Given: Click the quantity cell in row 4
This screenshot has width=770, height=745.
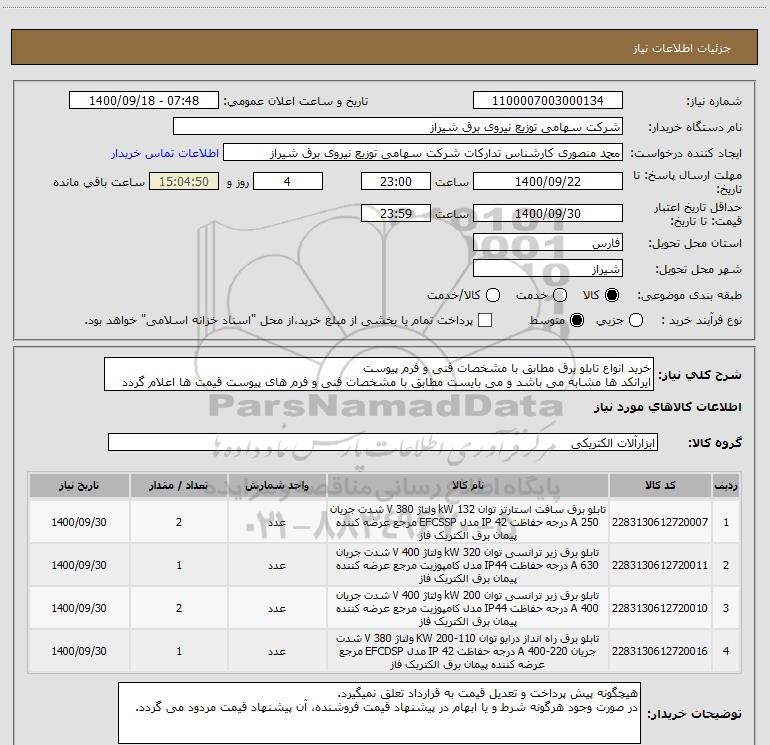Looking at the screenshot, I should (179, 651).
